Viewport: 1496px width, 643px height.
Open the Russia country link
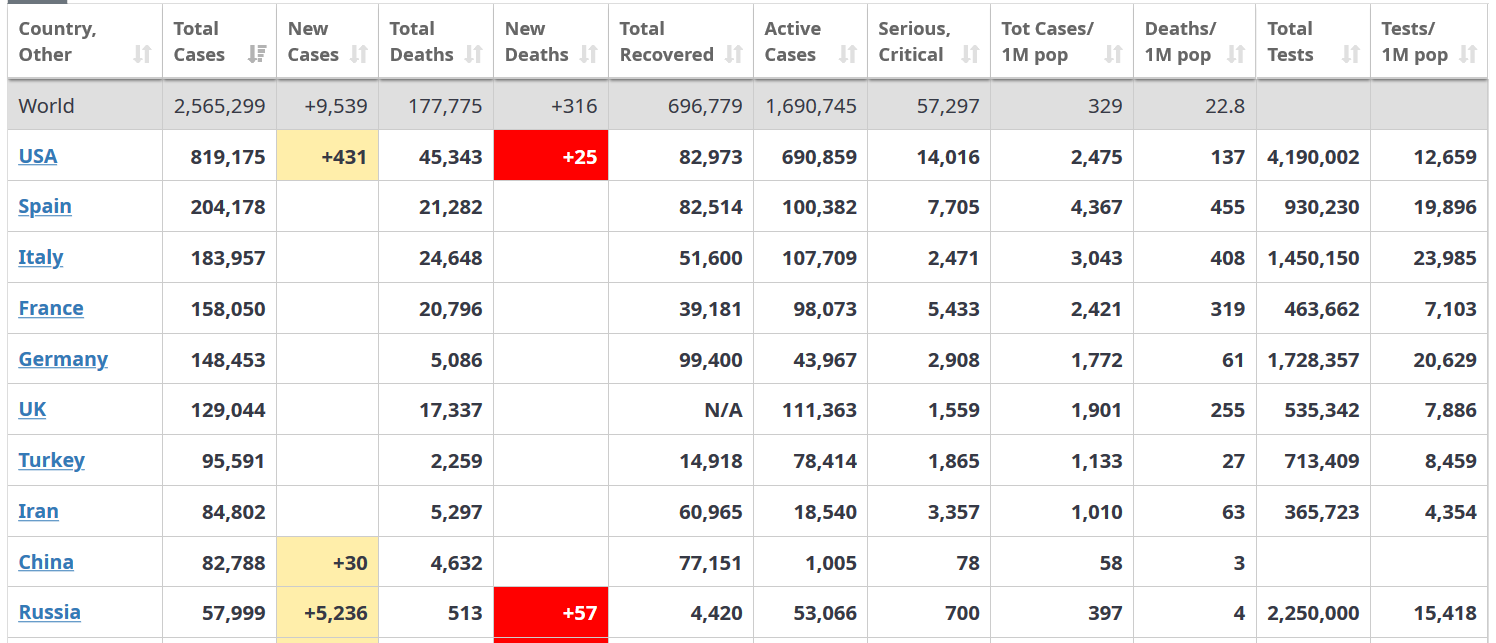tap(49, 612)
